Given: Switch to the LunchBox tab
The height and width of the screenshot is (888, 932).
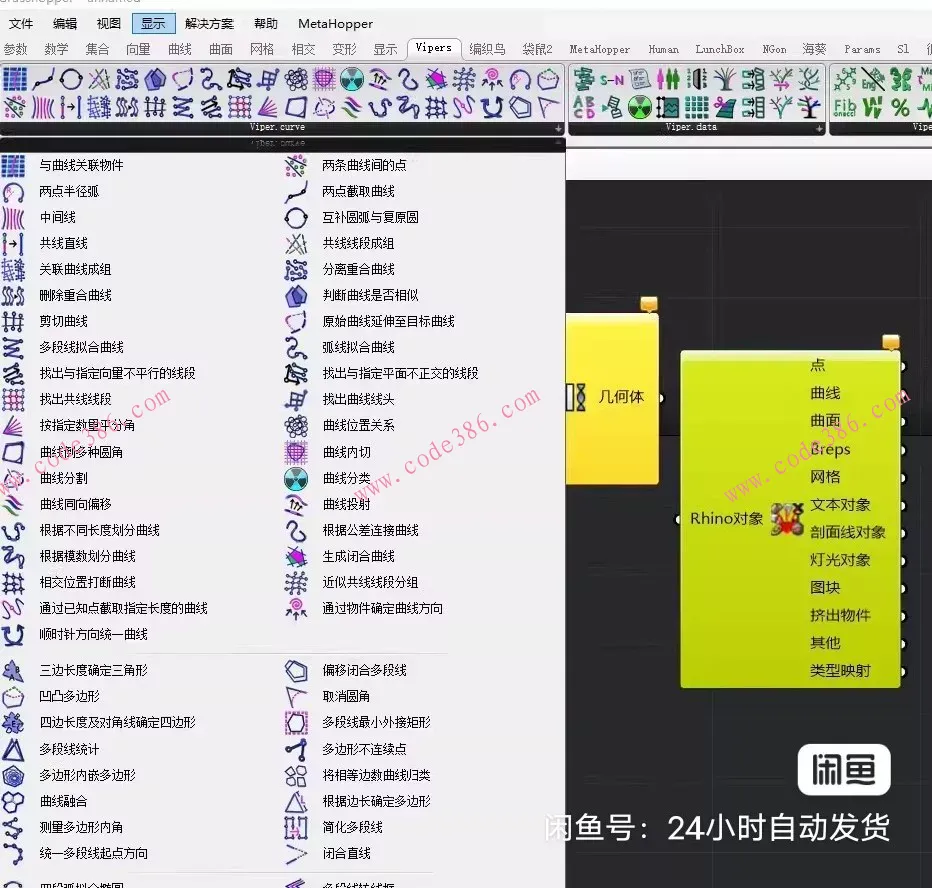Looking at the screenshot, I should coord(719,49).
